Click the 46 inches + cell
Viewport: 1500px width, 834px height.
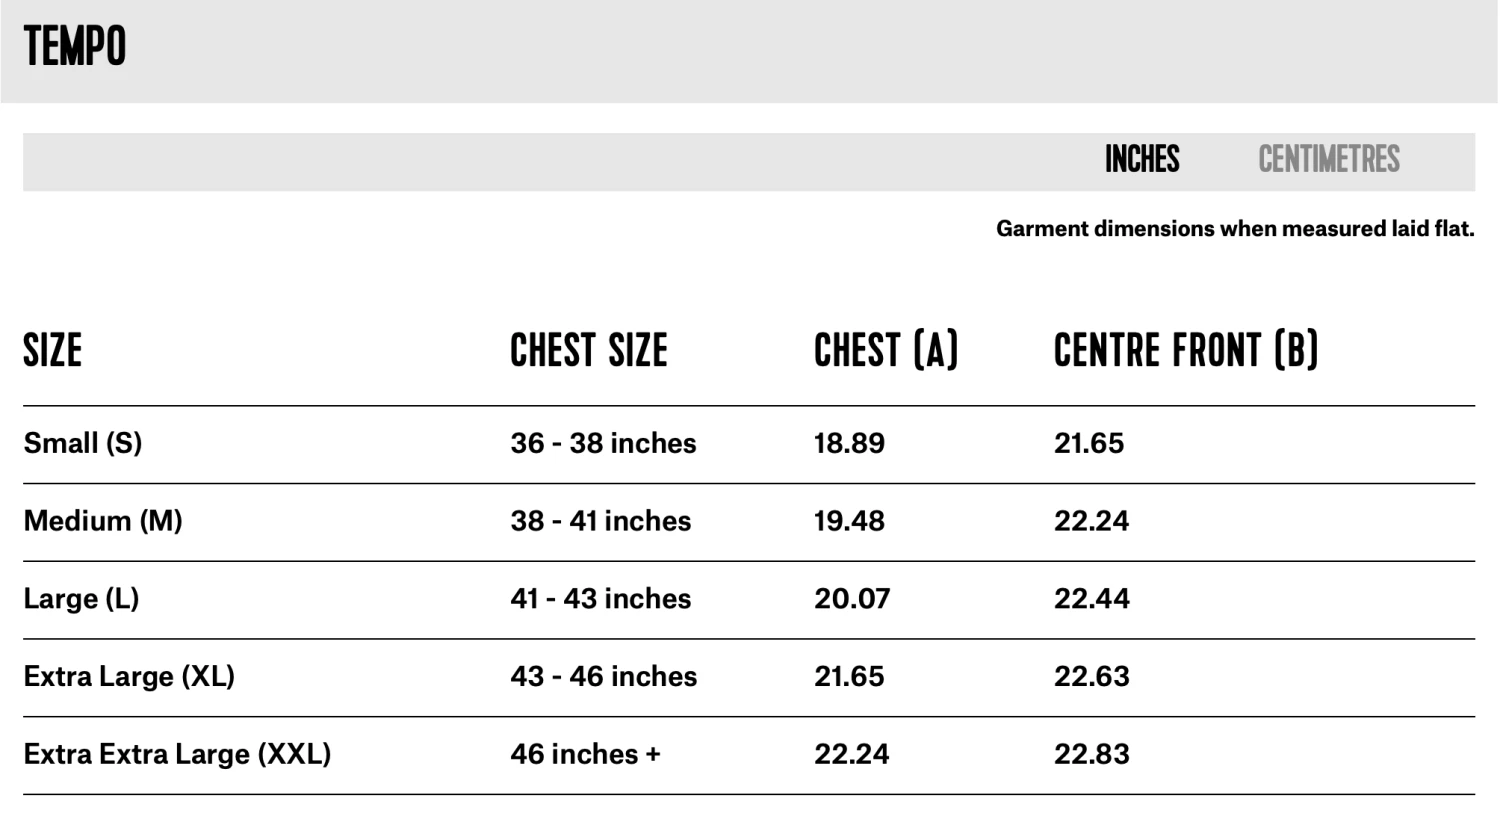(585, 754)
